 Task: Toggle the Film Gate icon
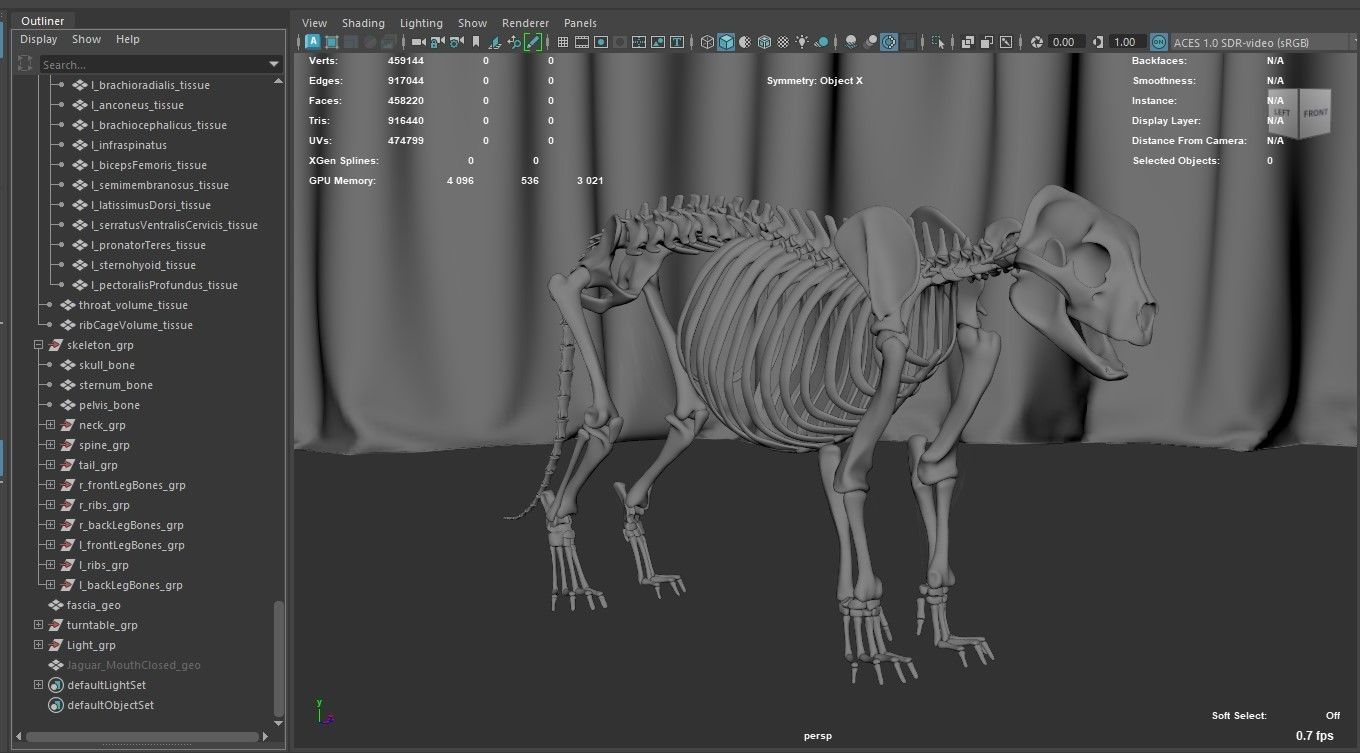coord(581,42)
